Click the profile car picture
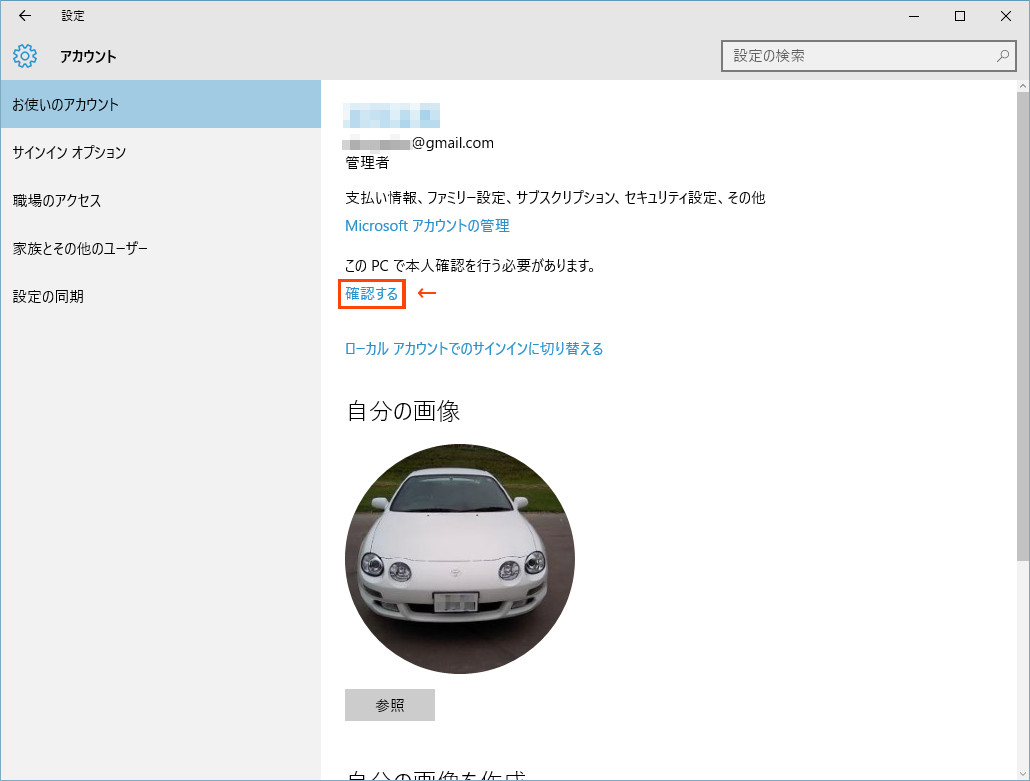1030x781 pixels. [460, 559]
